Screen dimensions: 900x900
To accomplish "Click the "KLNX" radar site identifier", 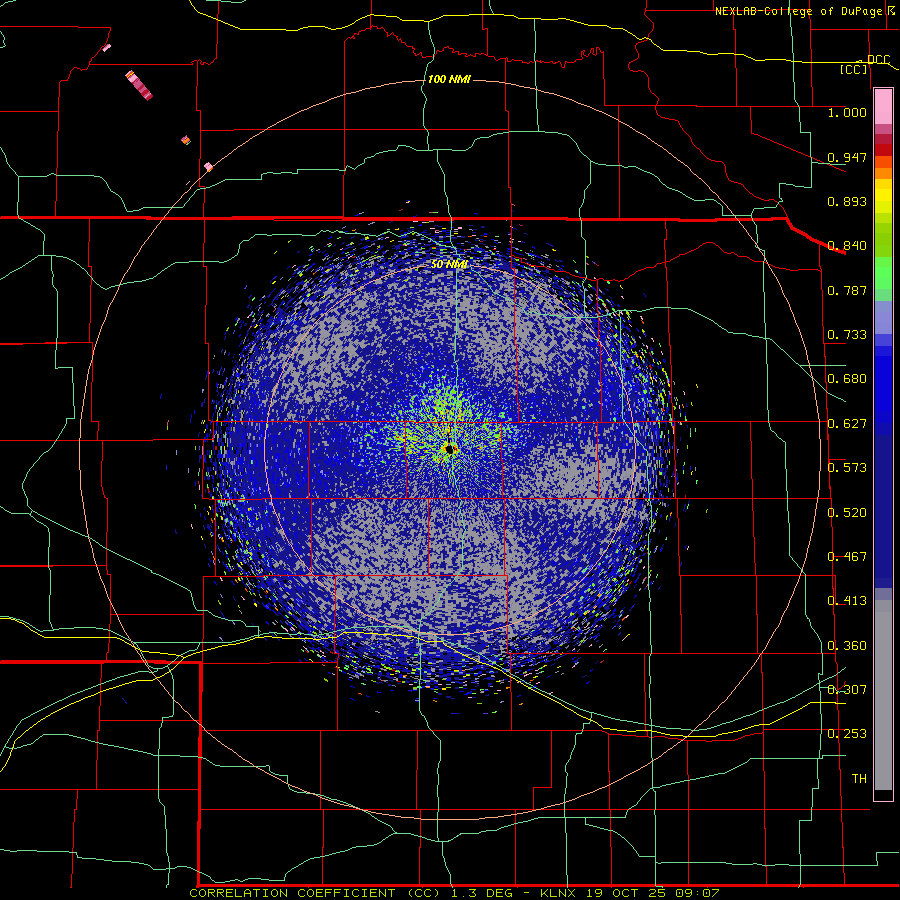I will [559, 893].
